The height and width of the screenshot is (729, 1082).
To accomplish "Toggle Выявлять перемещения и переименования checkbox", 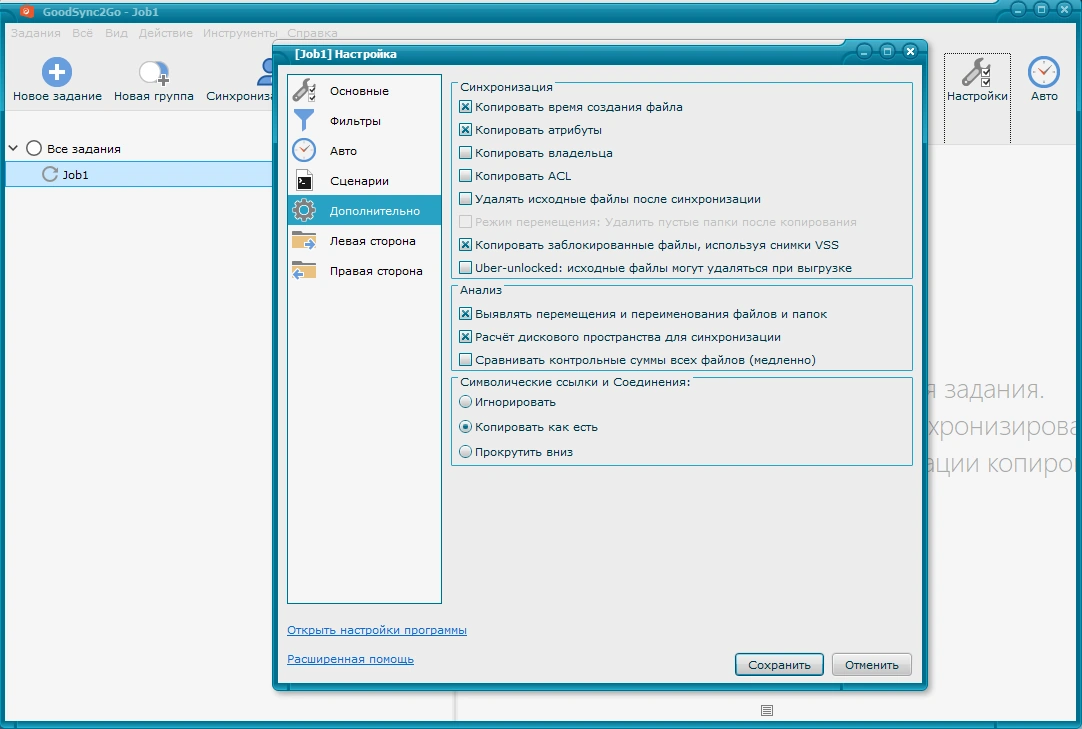I will [x=465, y=314].
